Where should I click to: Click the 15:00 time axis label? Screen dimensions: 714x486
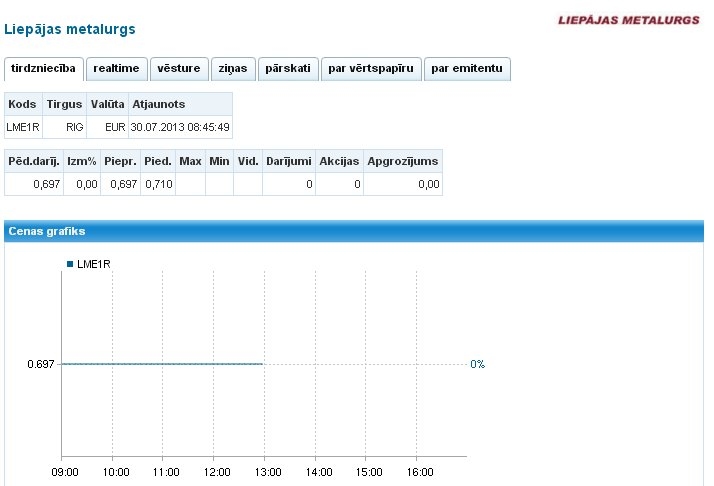click(x=369, y=472)
